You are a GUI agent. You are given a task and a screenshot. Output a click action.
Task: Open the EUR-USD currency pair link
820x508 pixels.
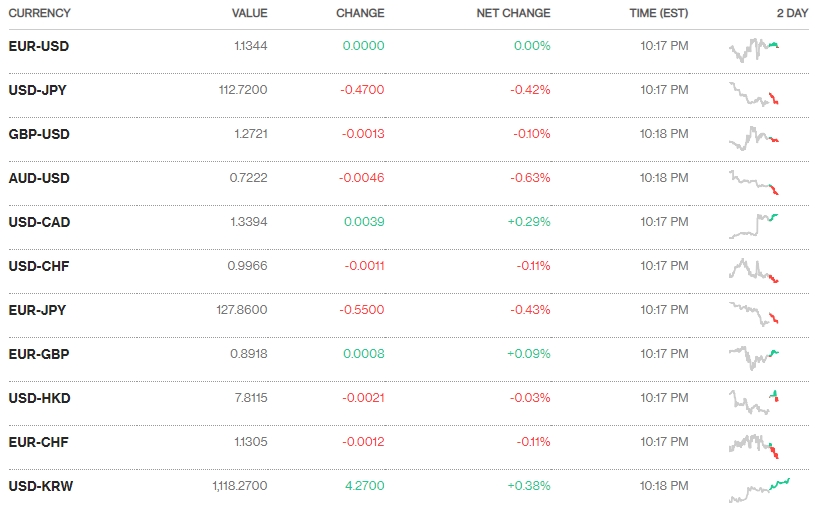38,46
